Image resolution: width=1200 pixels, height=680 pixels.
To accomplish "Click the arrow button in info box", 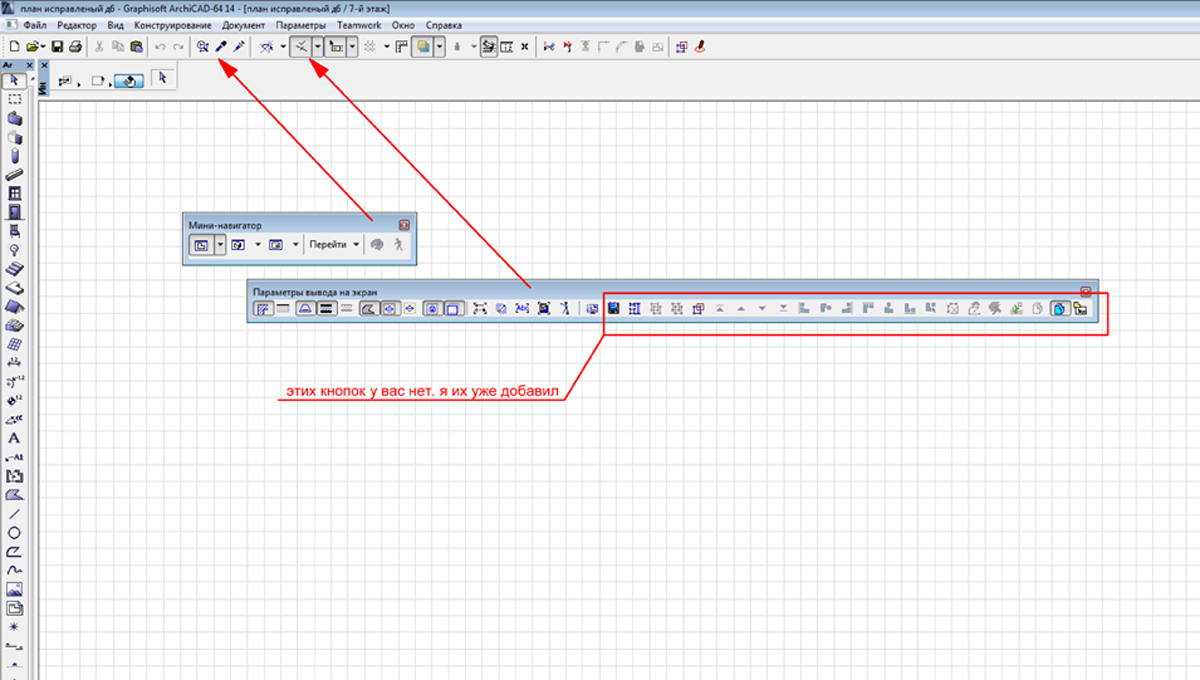I will tap(161, 78).
